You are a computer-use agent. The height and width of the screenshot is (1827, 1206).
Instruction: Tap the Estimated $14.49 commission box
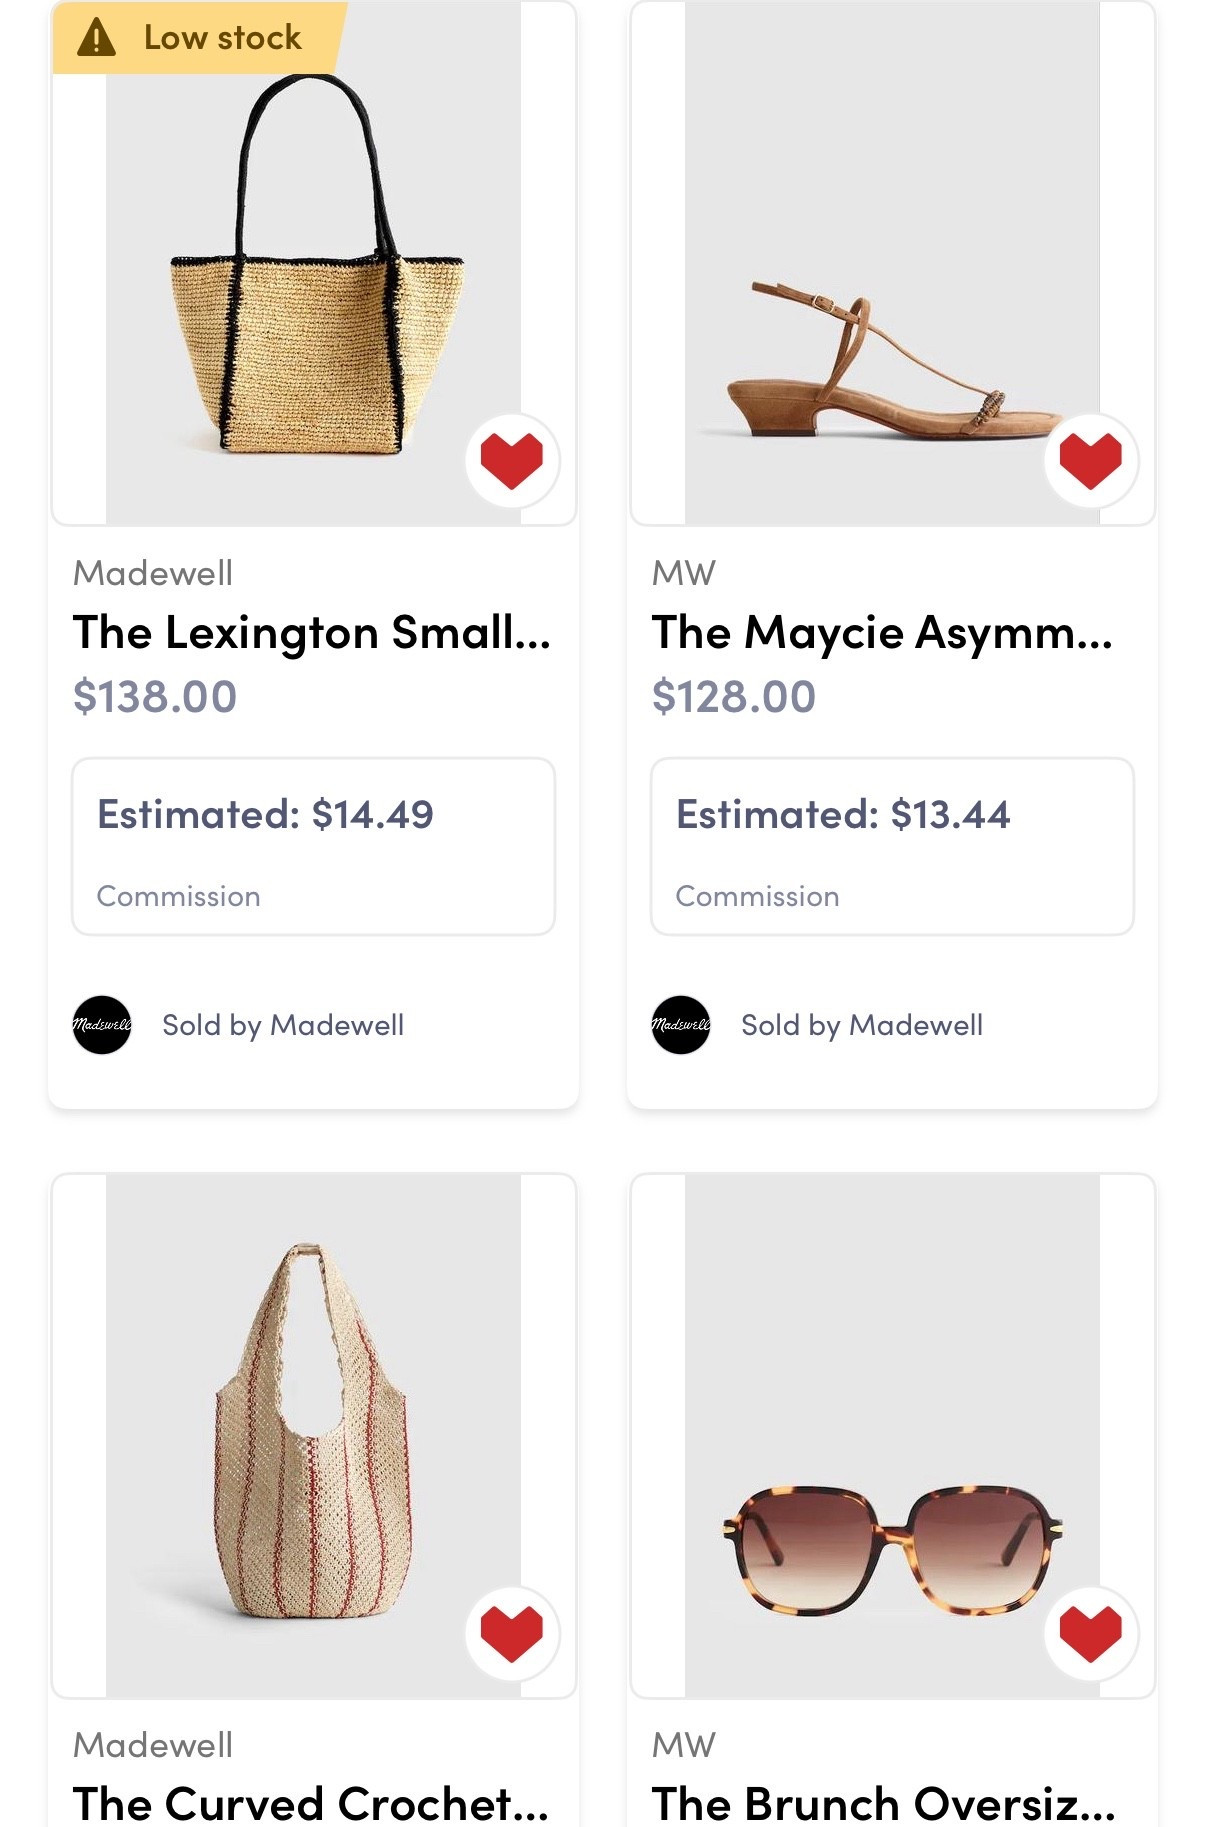click(313, 847)
